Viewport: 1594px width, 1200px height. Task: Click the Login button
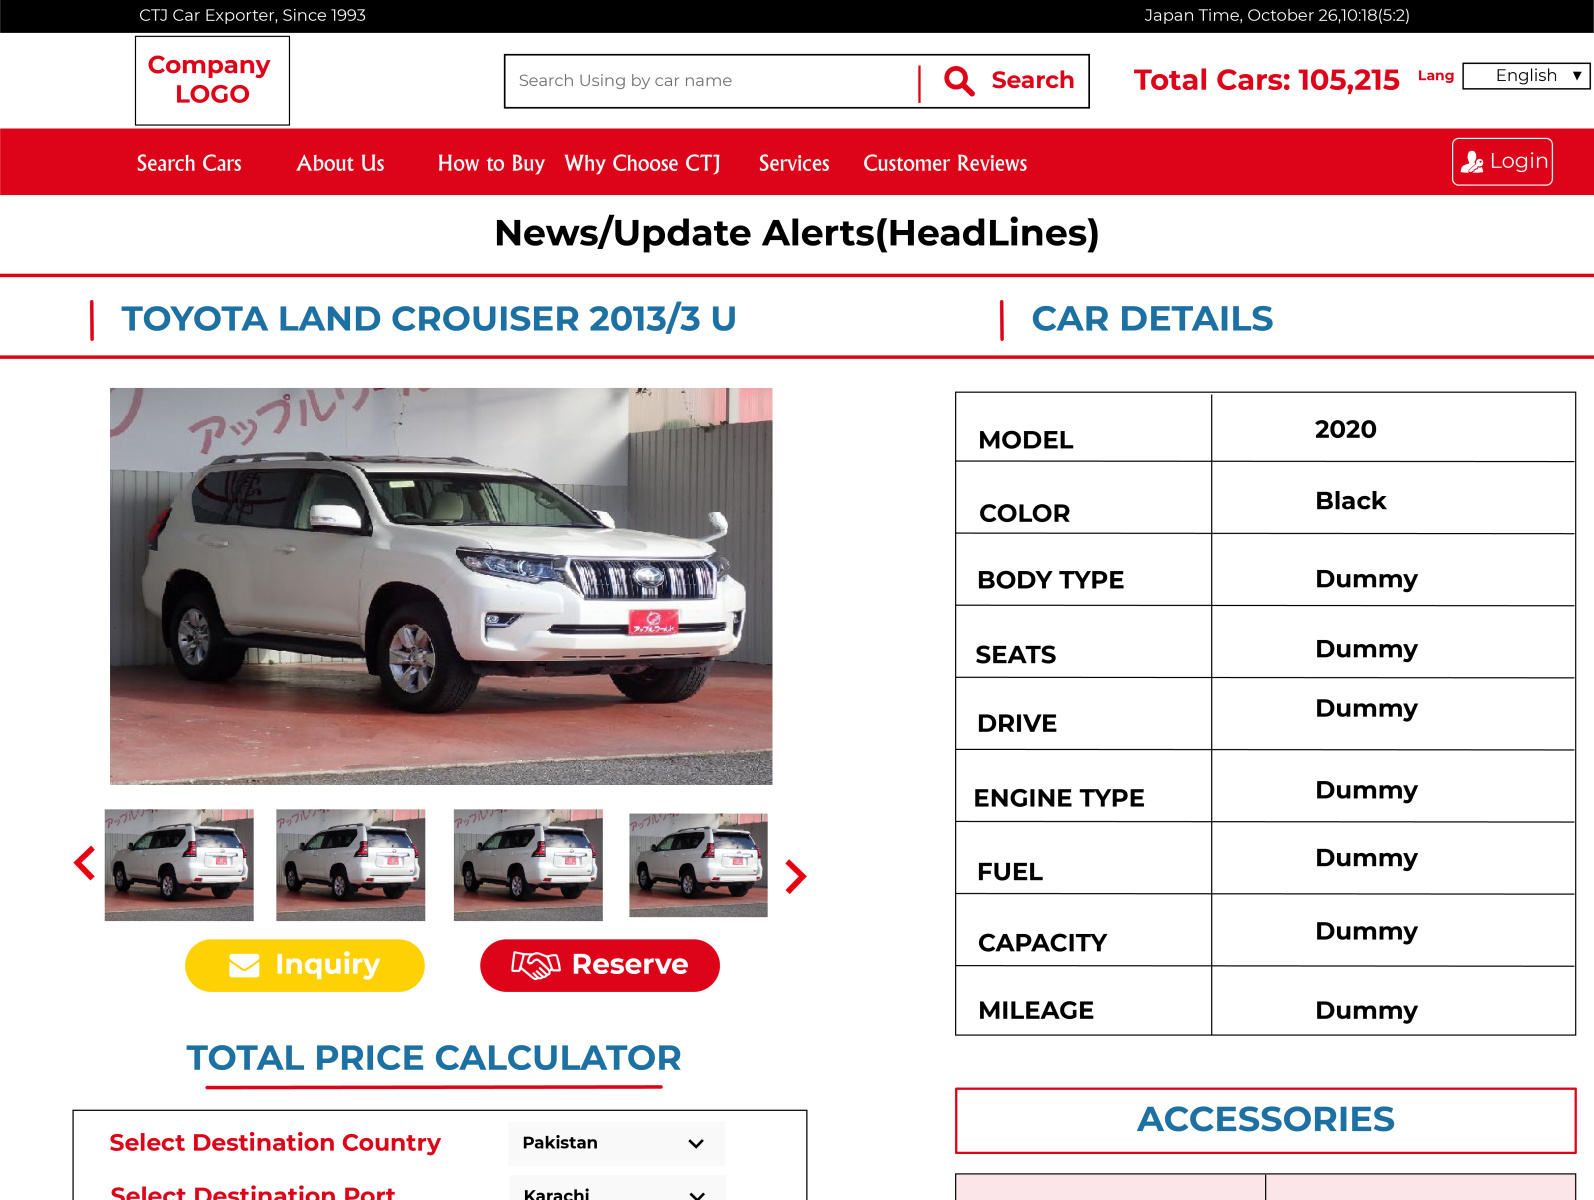(x=1502, y=162)
